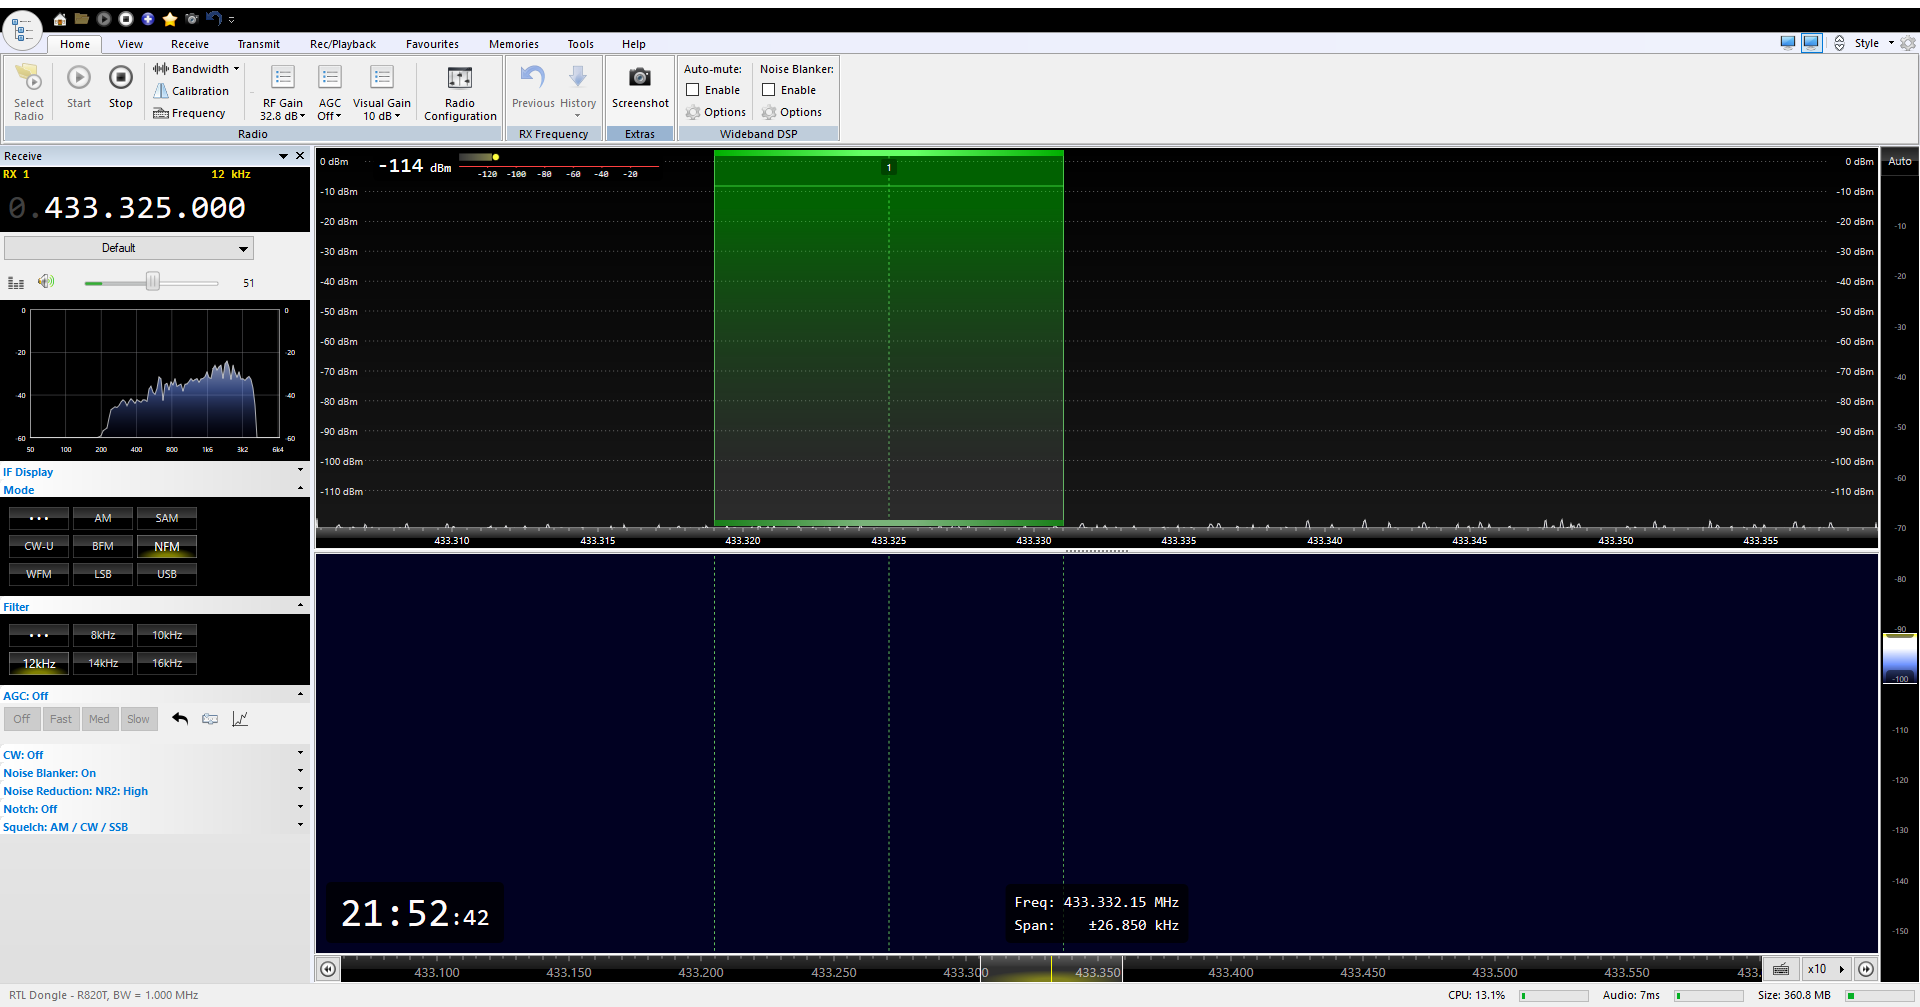Click the Home quick-access icon
This screenshot has height=1007, width=1920.
[x=60, y=19]
